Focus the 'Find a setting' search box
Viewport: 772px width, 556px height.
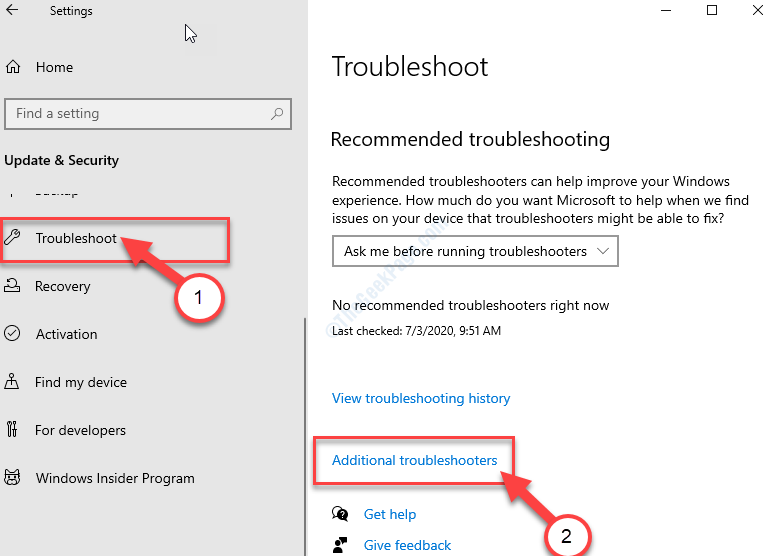140,114
